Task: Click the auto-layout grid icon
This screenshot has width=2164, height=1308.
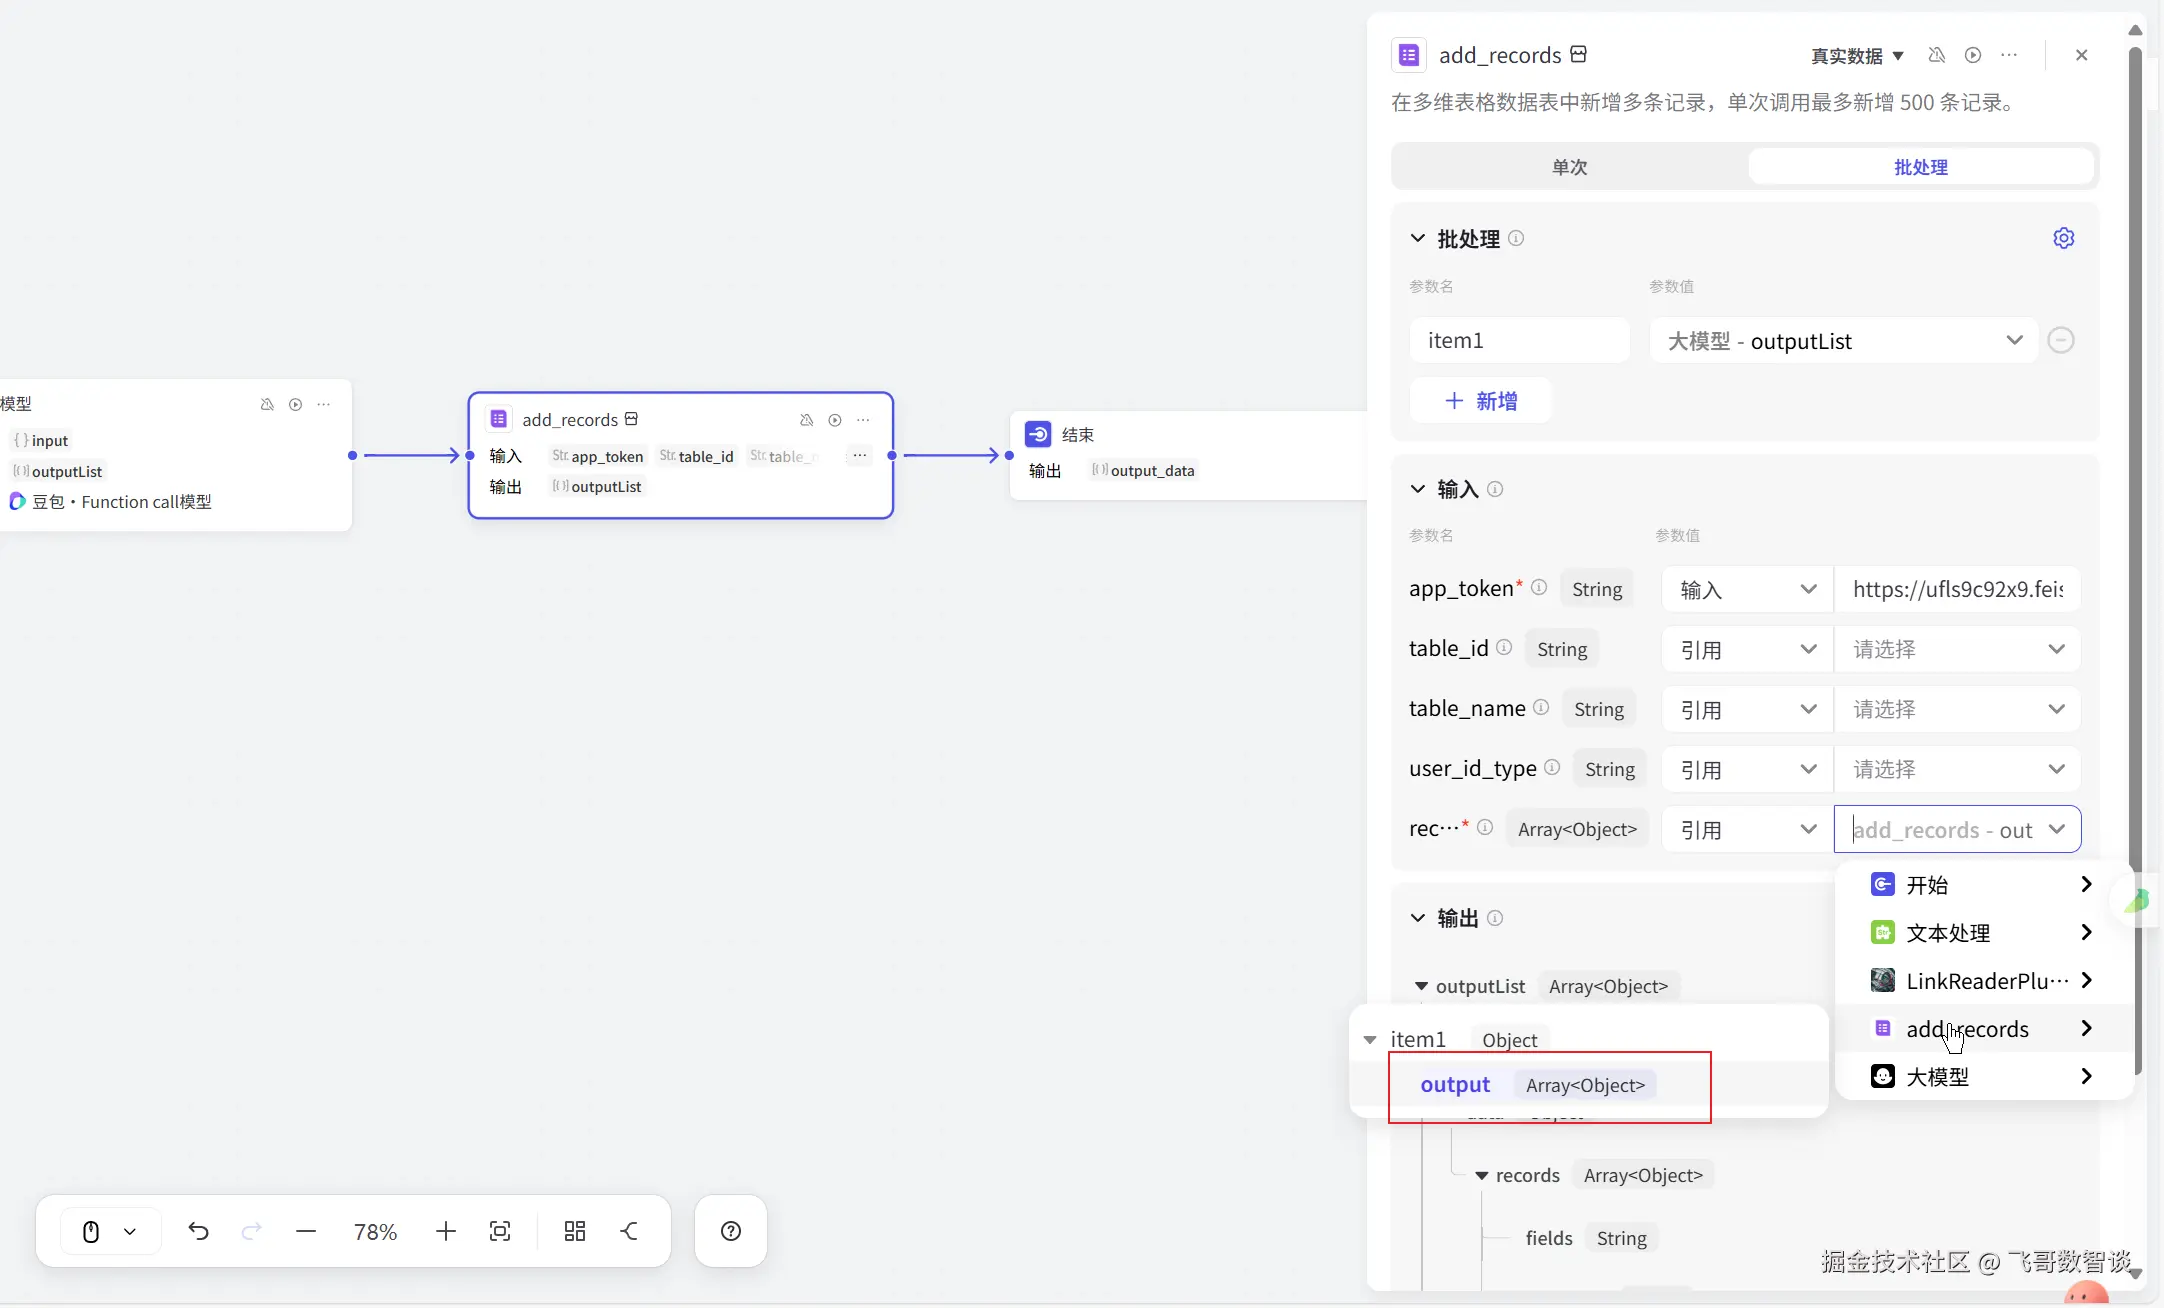Action: click(x=574, y=1231)
